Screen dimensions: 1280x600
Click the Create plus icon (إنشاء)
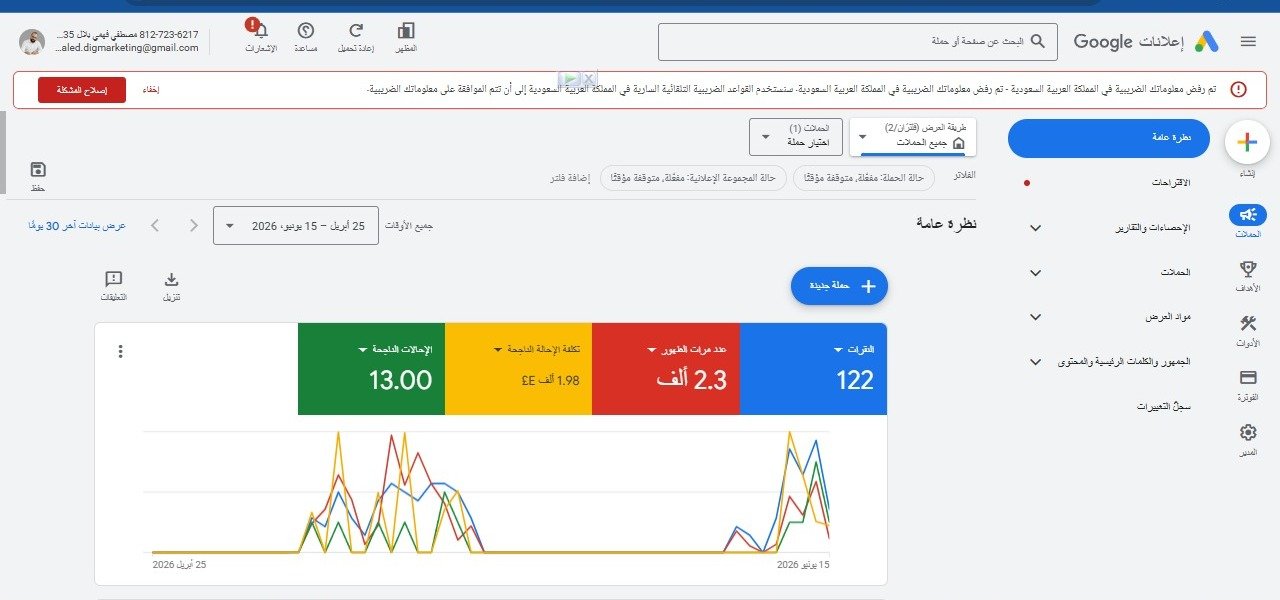click(x=1247, y=142)
